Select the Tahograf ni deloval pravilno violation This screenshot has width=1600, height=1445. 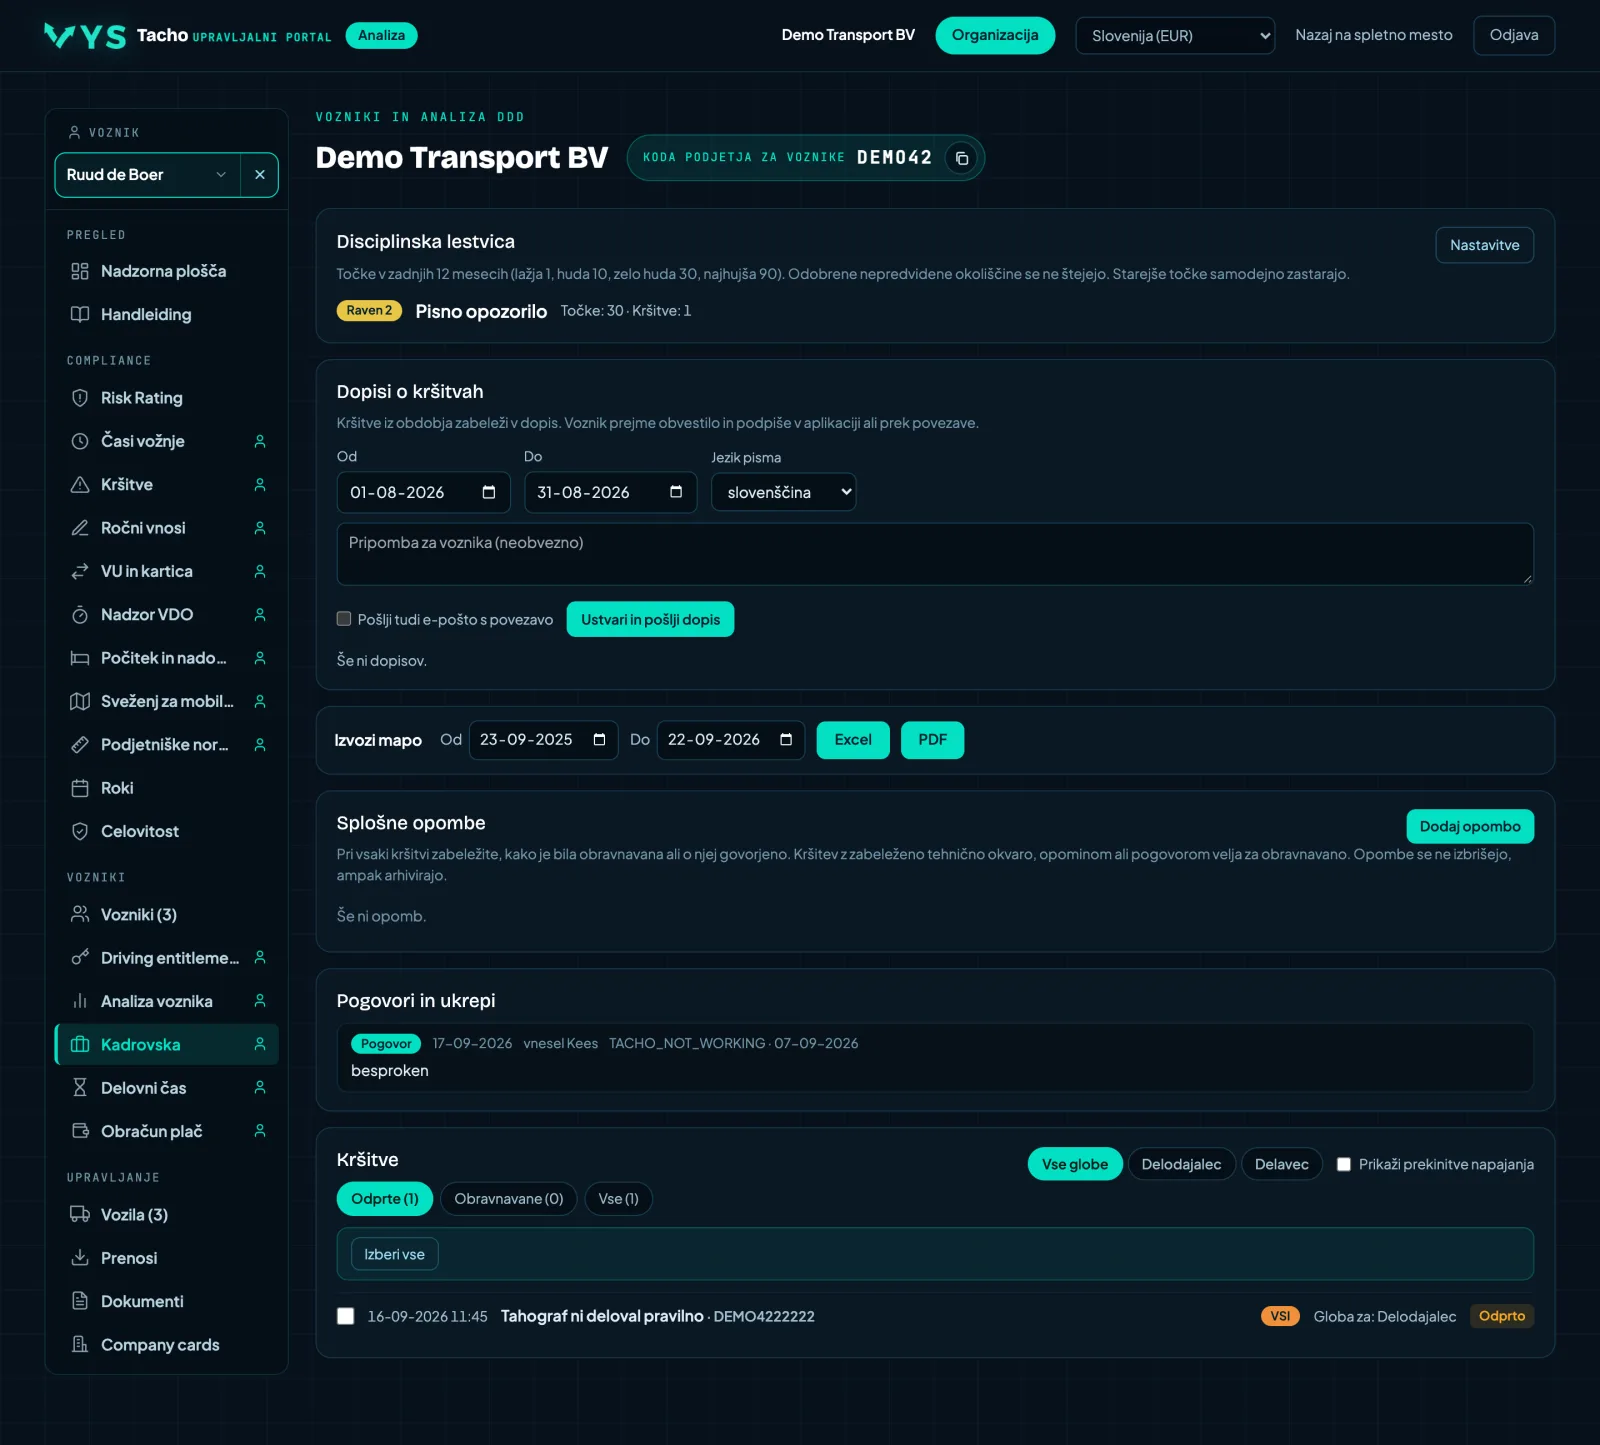(x=346, y=1316)
